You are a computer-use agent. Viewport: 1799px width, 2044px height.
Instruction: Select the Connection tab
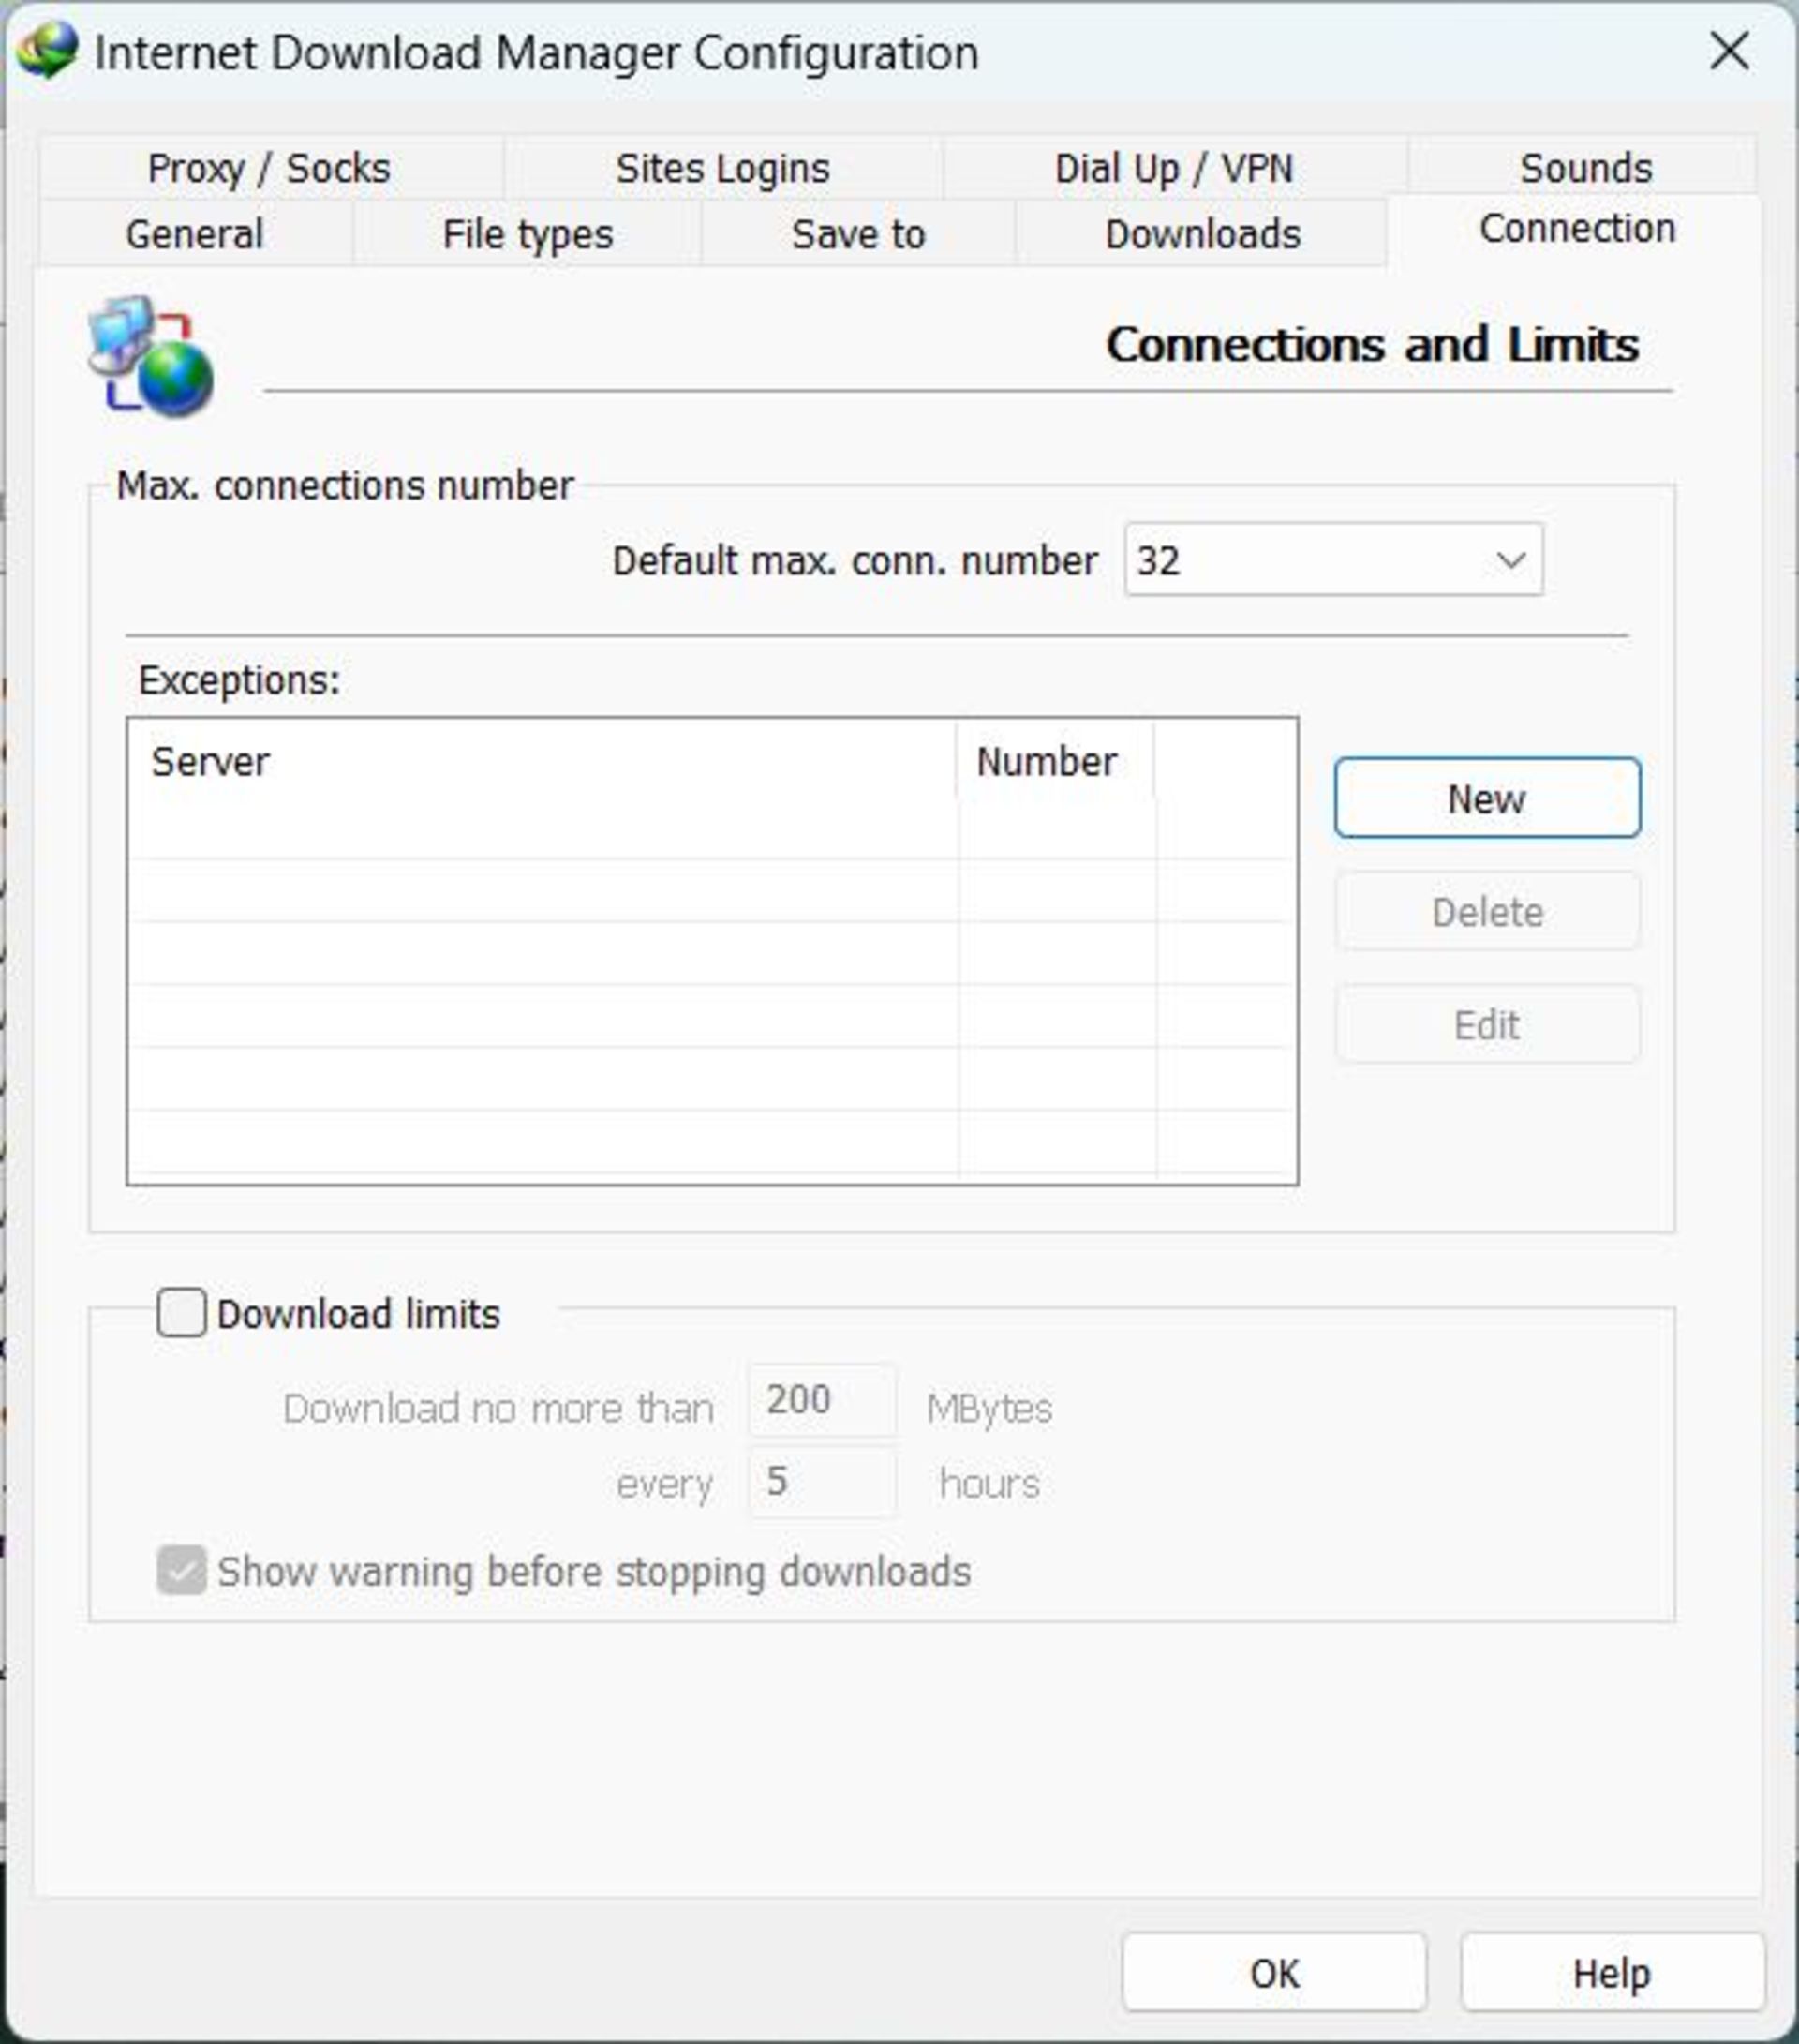pos(1576,229)
